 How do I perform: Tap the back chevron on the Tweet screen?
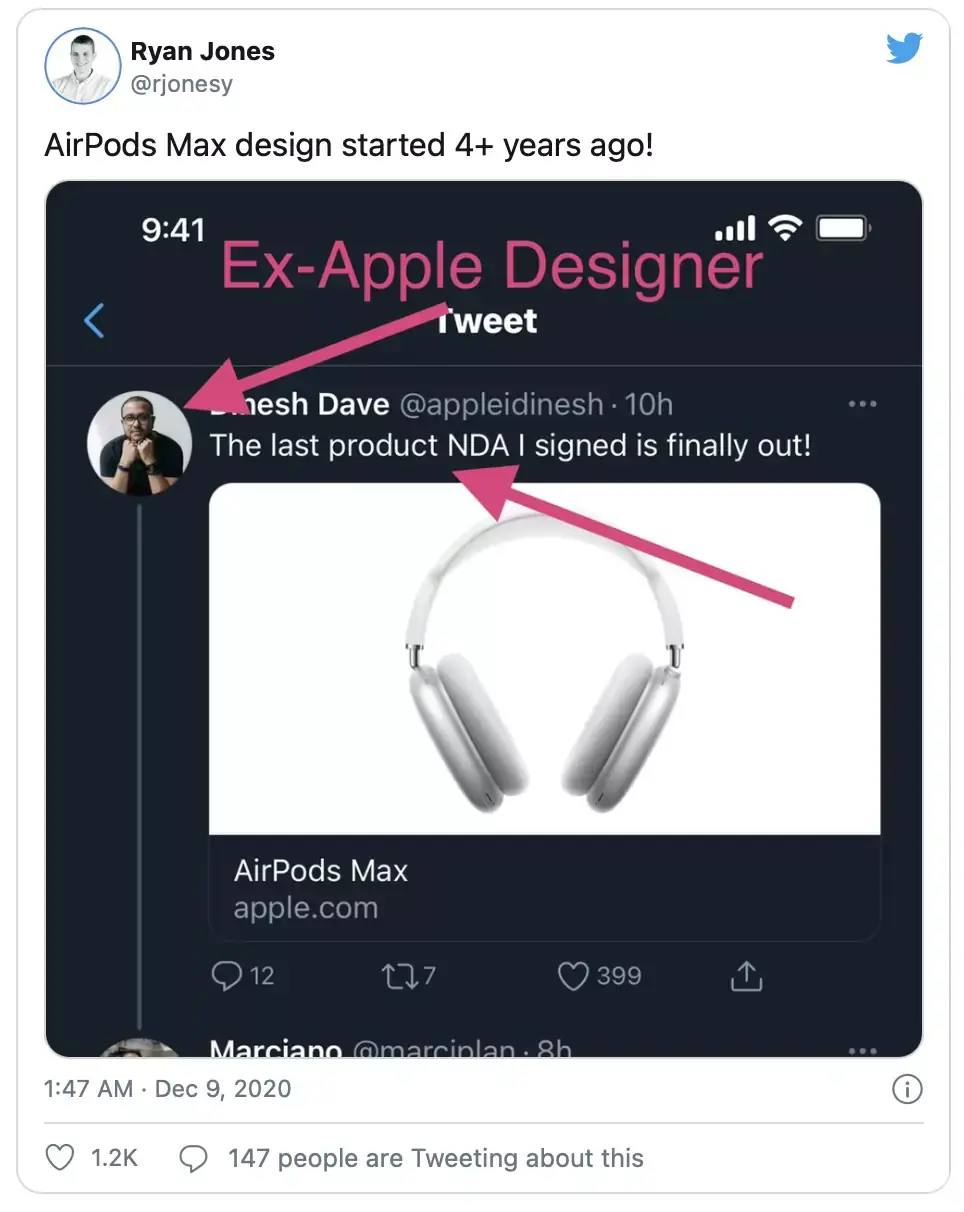(92, 321)
